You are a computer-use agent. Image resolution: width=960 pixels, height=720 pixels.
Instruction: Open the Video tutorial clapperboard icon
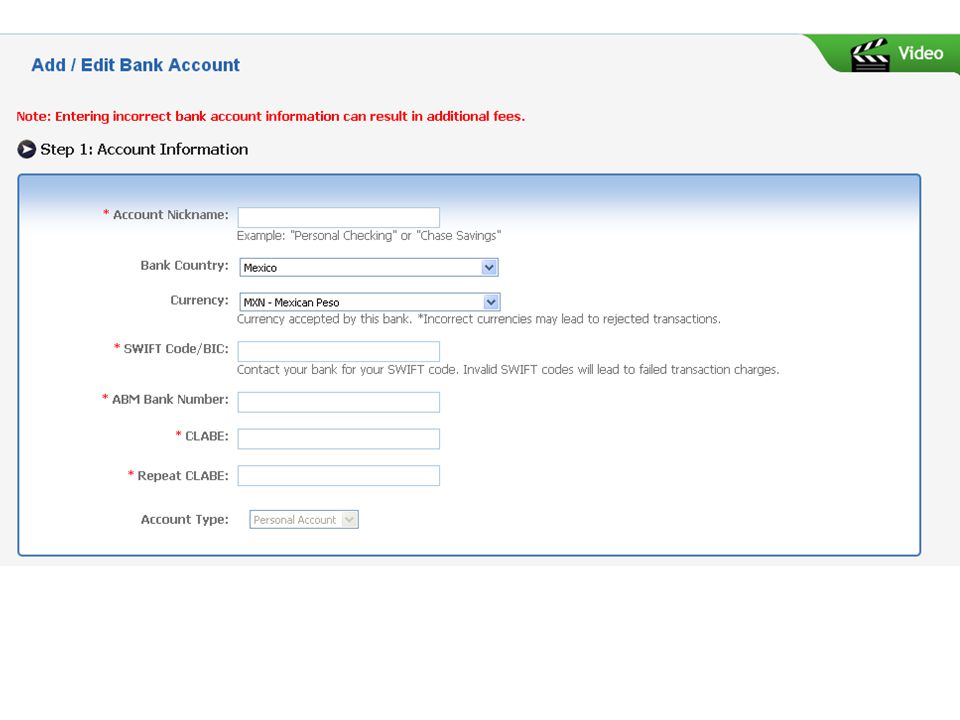[870, 54]
